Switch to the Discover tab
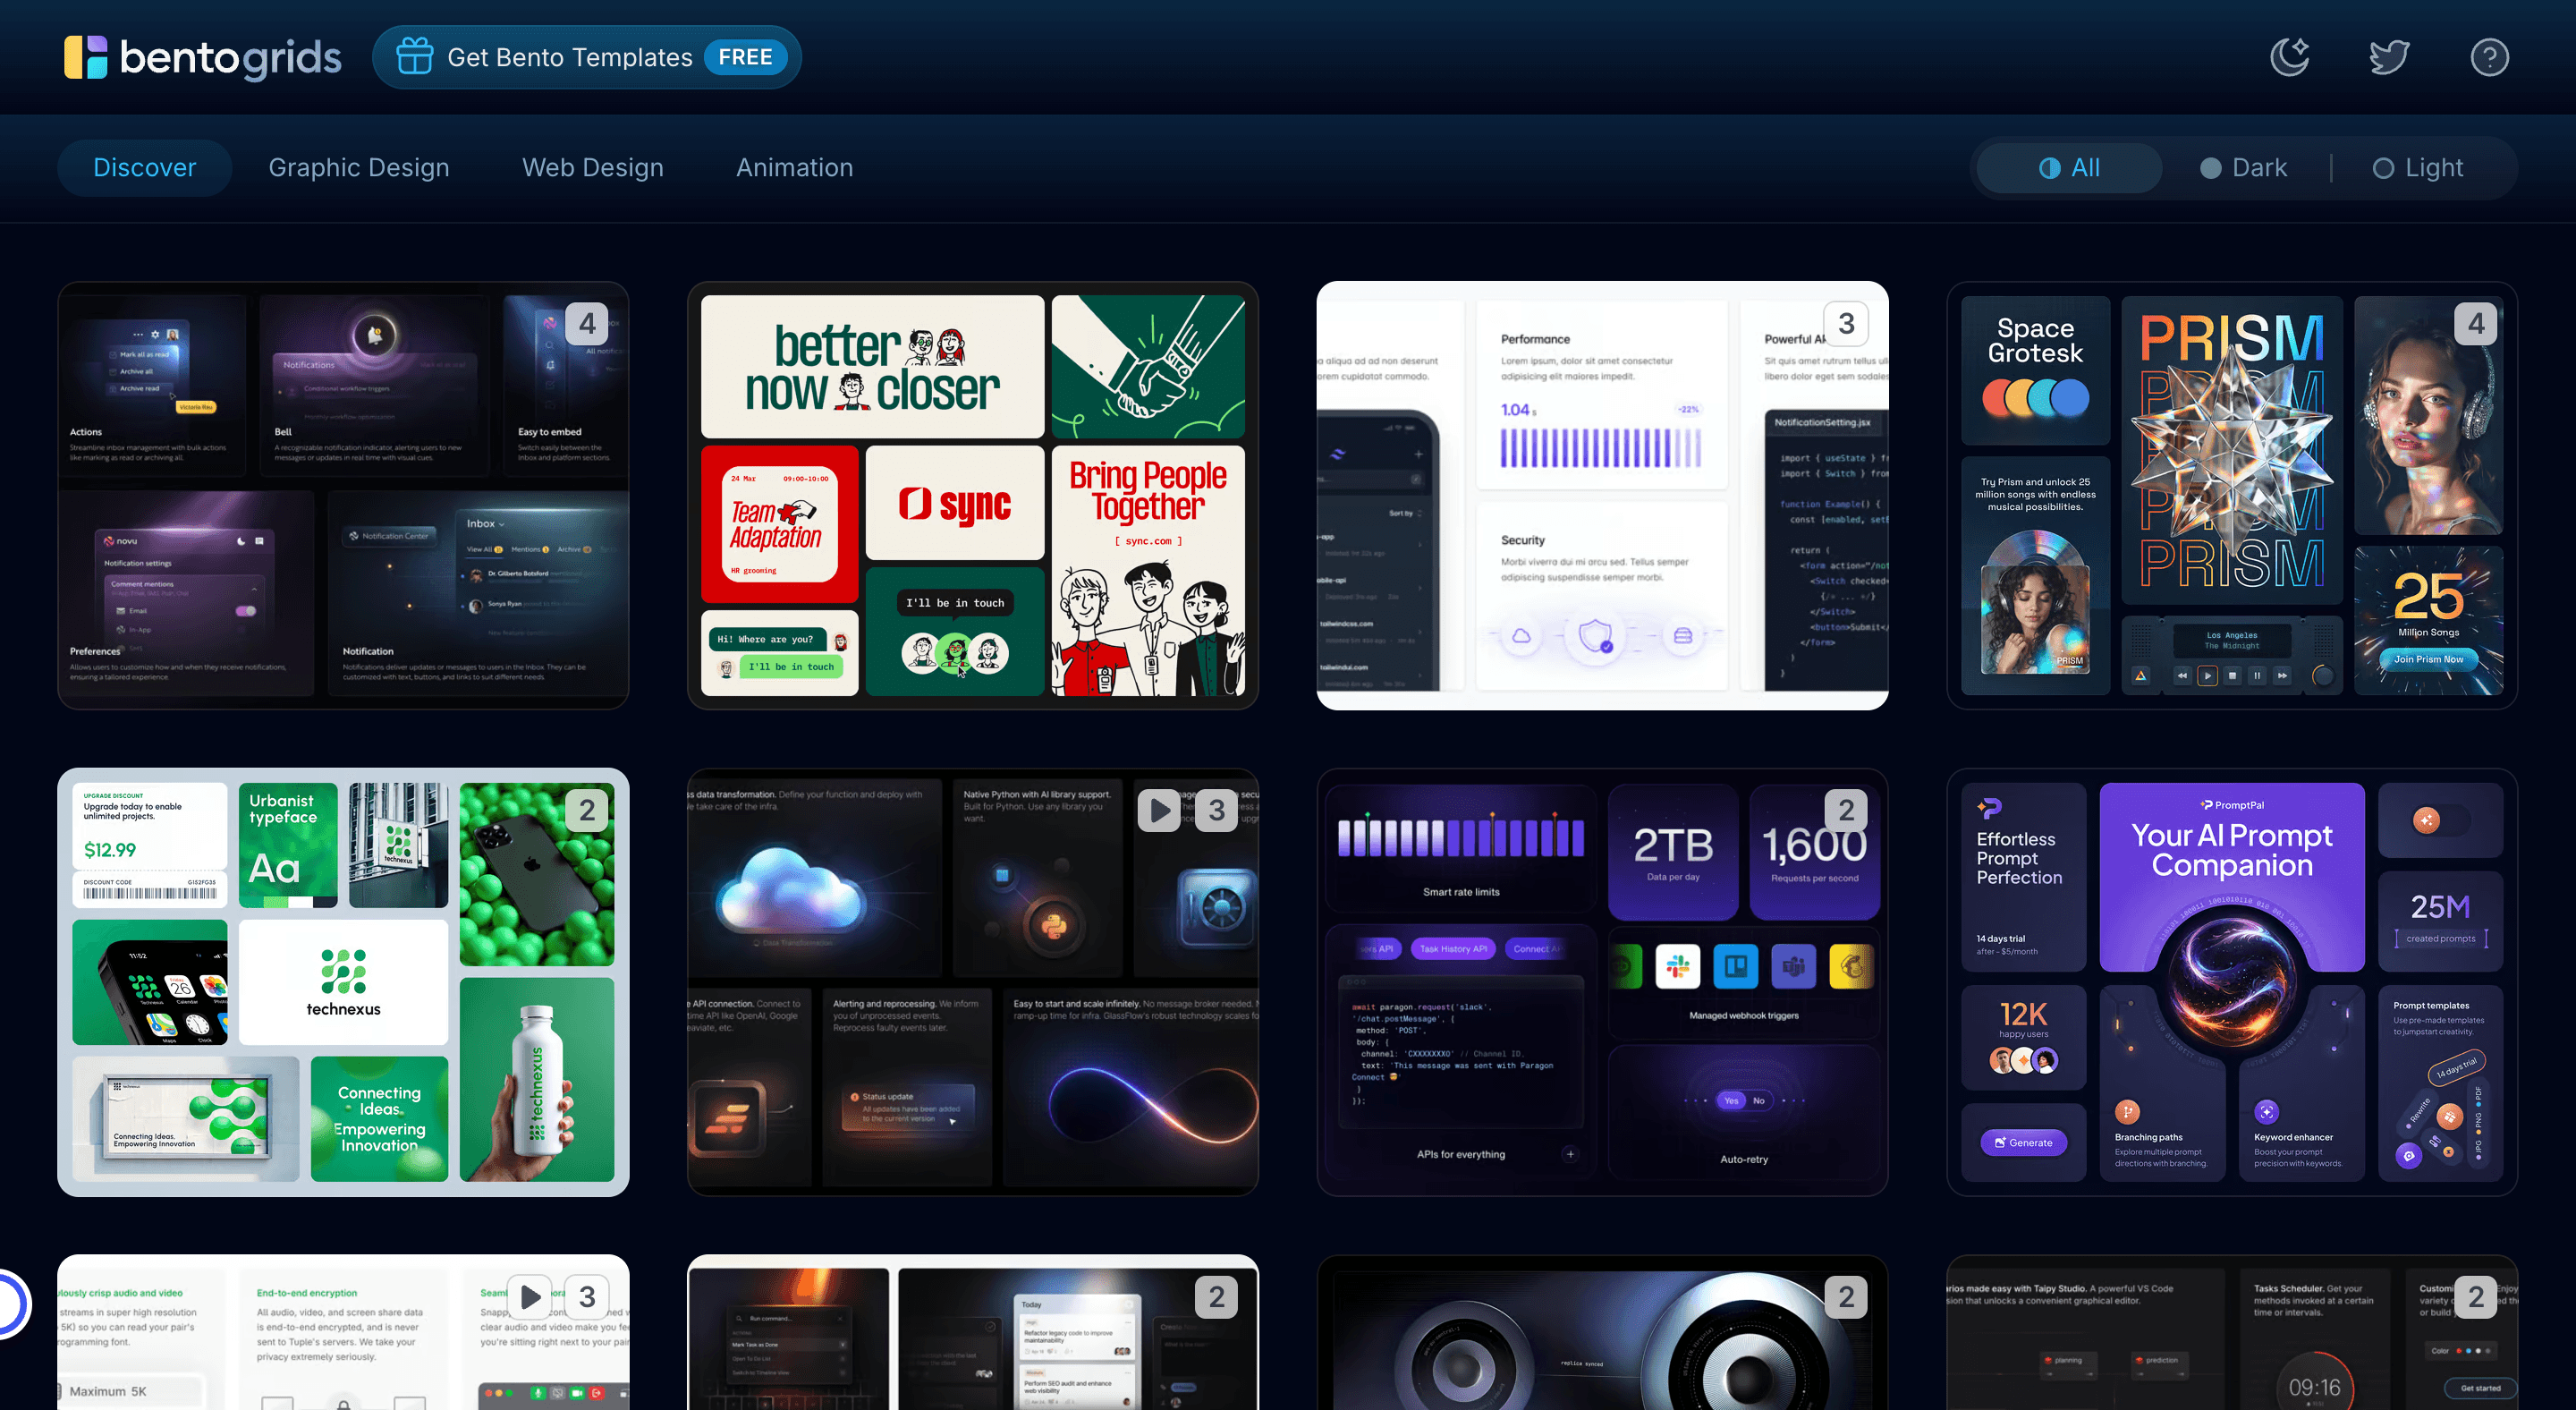Screen dimensions: 2576x1410 [145, 168]
